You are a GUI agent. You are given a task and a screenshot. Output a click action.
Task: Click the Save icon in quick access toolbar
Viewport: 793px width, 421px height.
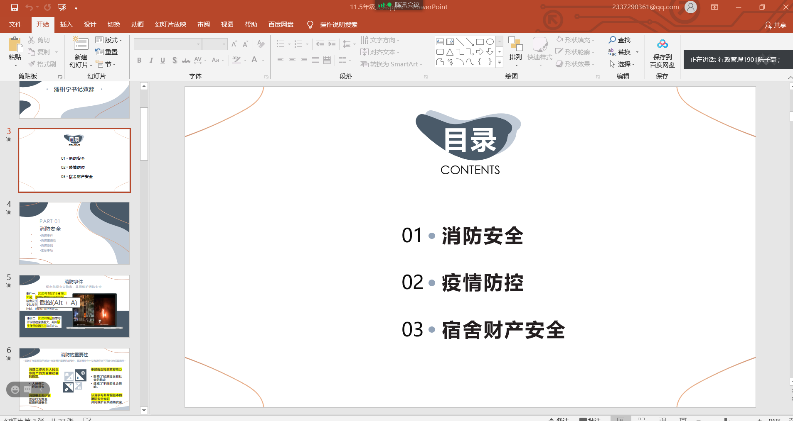tap(12, 7)
